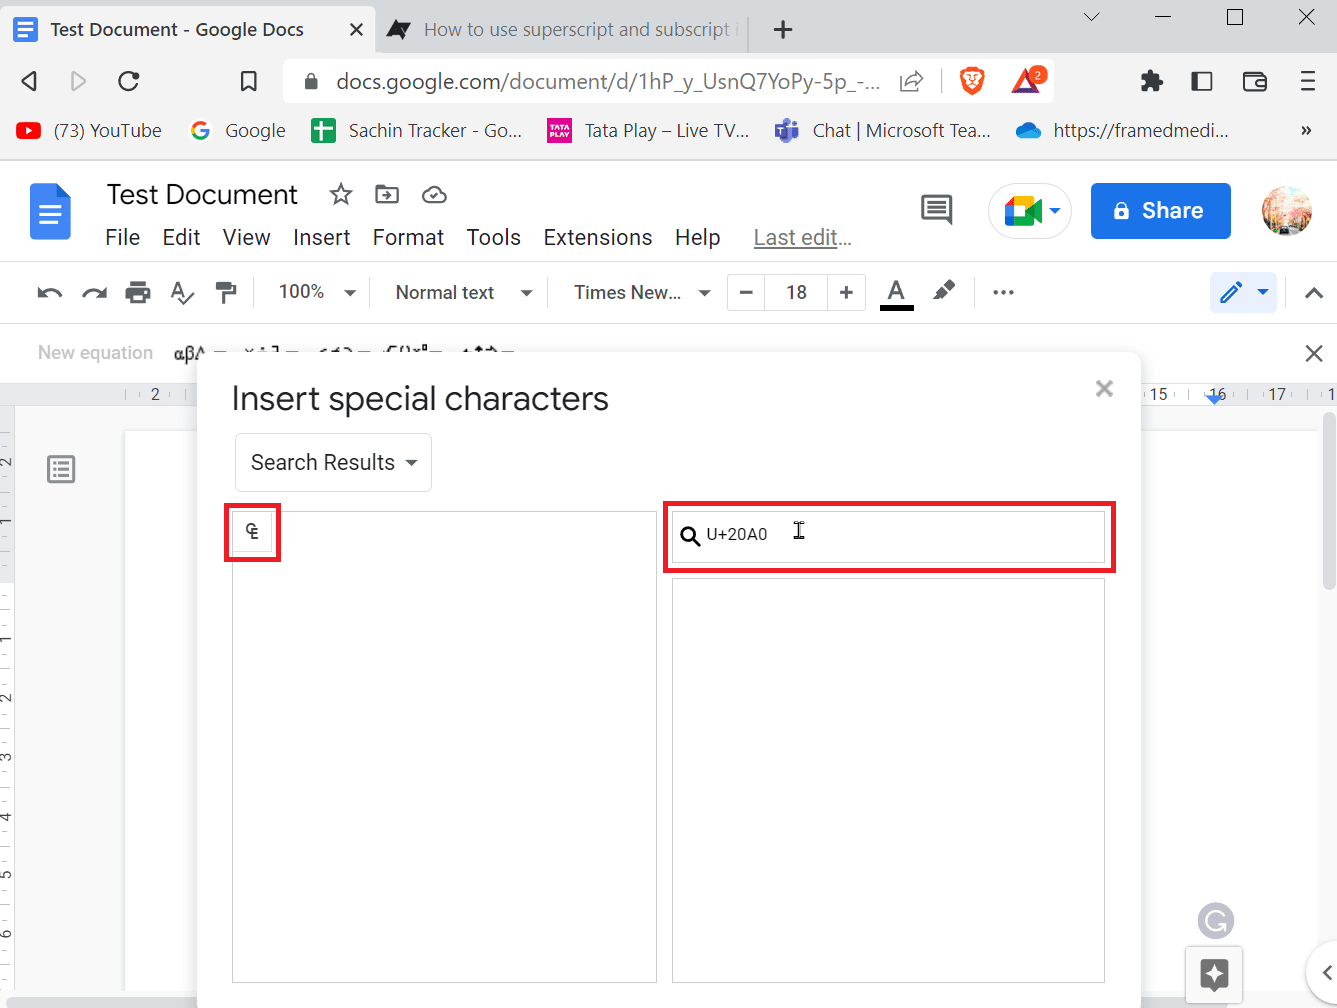Open the File menu
Viewport: 1337px width, 1008px height.
click(x=123, y=237)
